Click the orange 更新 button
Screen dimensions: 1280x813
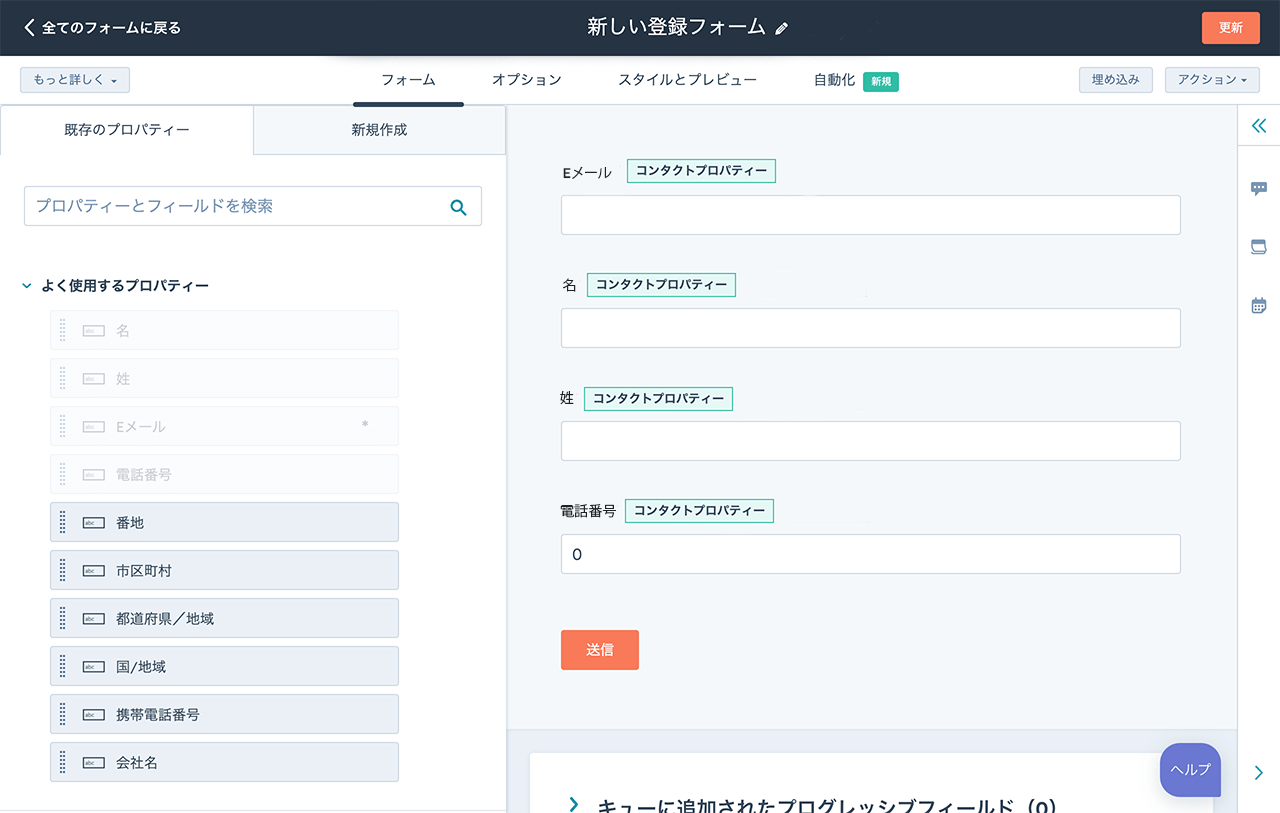coord(1230,28)
